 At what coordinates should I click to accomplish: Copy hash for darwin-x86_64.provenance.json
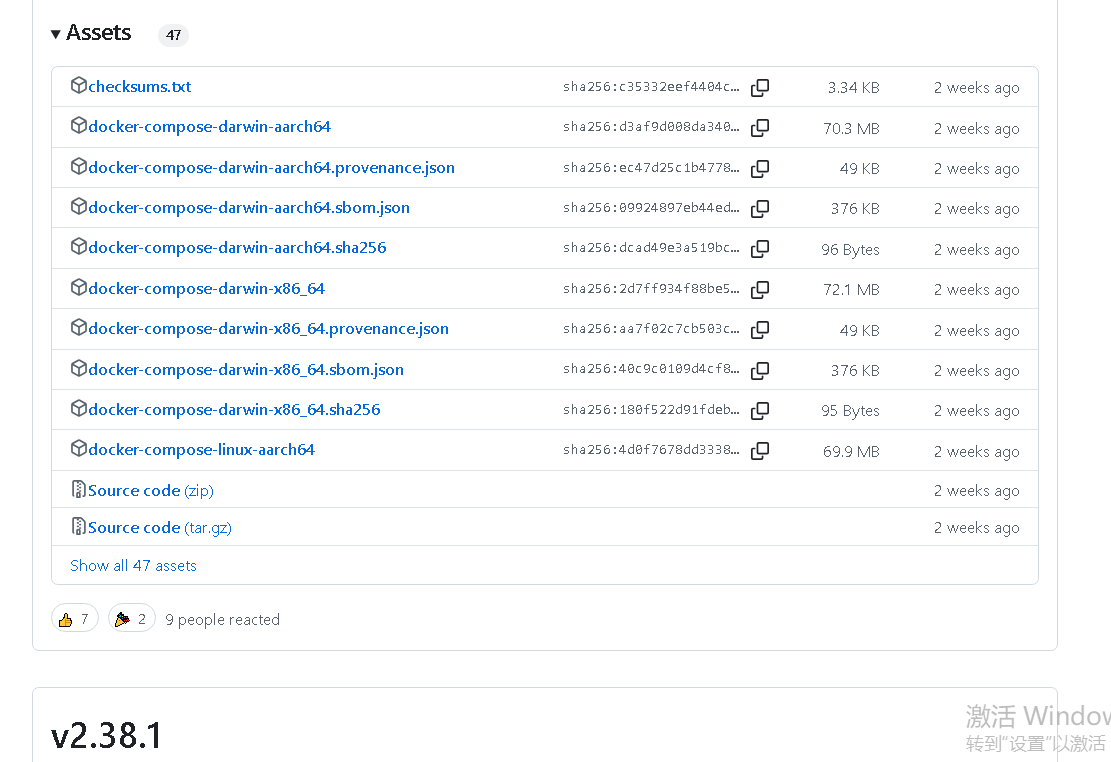[760, 330]
